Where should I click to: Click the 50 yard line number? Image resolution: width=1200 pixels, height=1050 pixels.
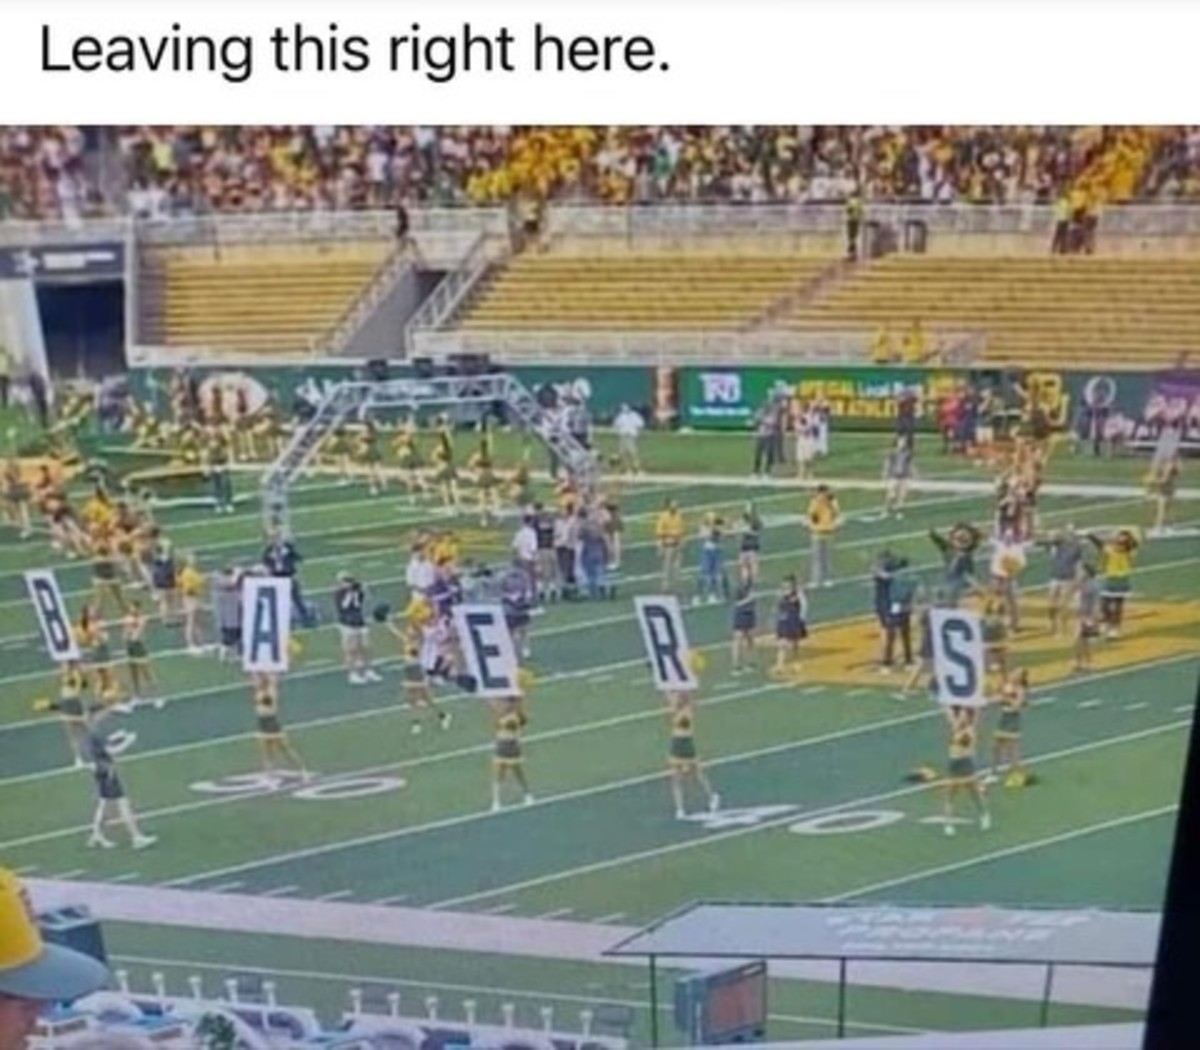coord(300,786)
